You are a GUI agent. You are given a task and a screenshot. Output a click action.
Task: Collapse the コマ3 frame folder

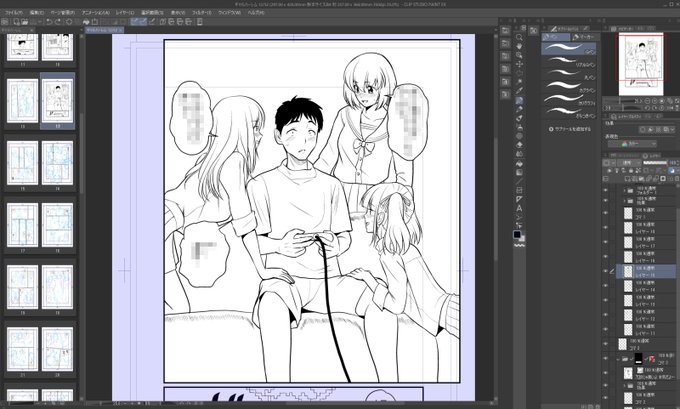(x=618, y=359)
